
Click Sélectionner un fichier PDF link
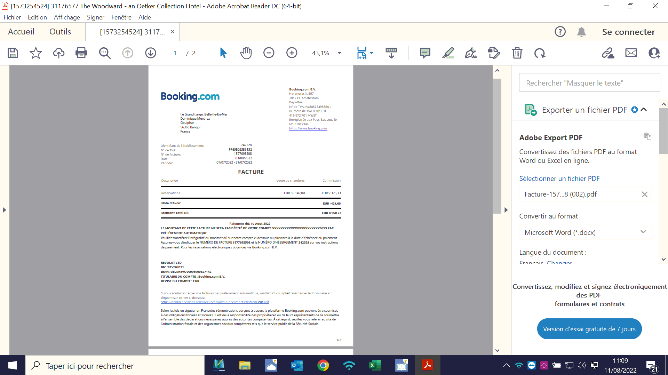(559, 179)
